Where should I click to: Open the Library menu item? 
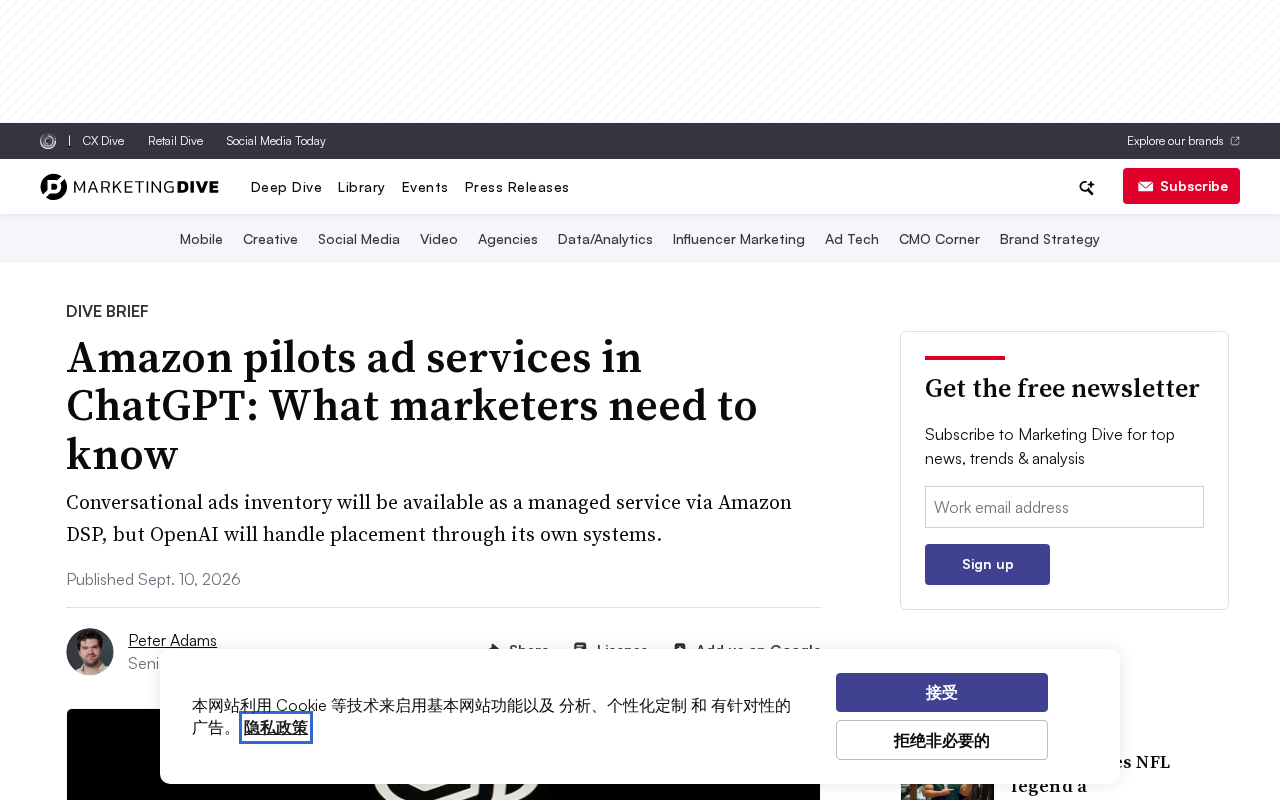[x=361, y=187]
